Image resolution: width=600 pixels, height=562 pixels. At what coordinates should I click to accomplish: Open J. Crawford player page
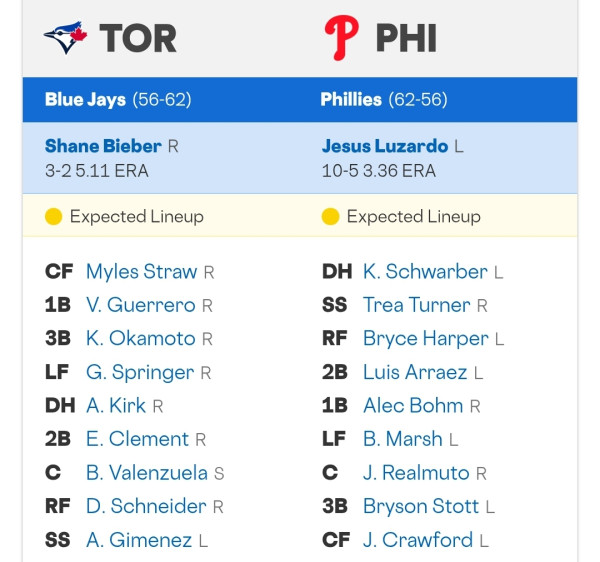tap(418, 540)
